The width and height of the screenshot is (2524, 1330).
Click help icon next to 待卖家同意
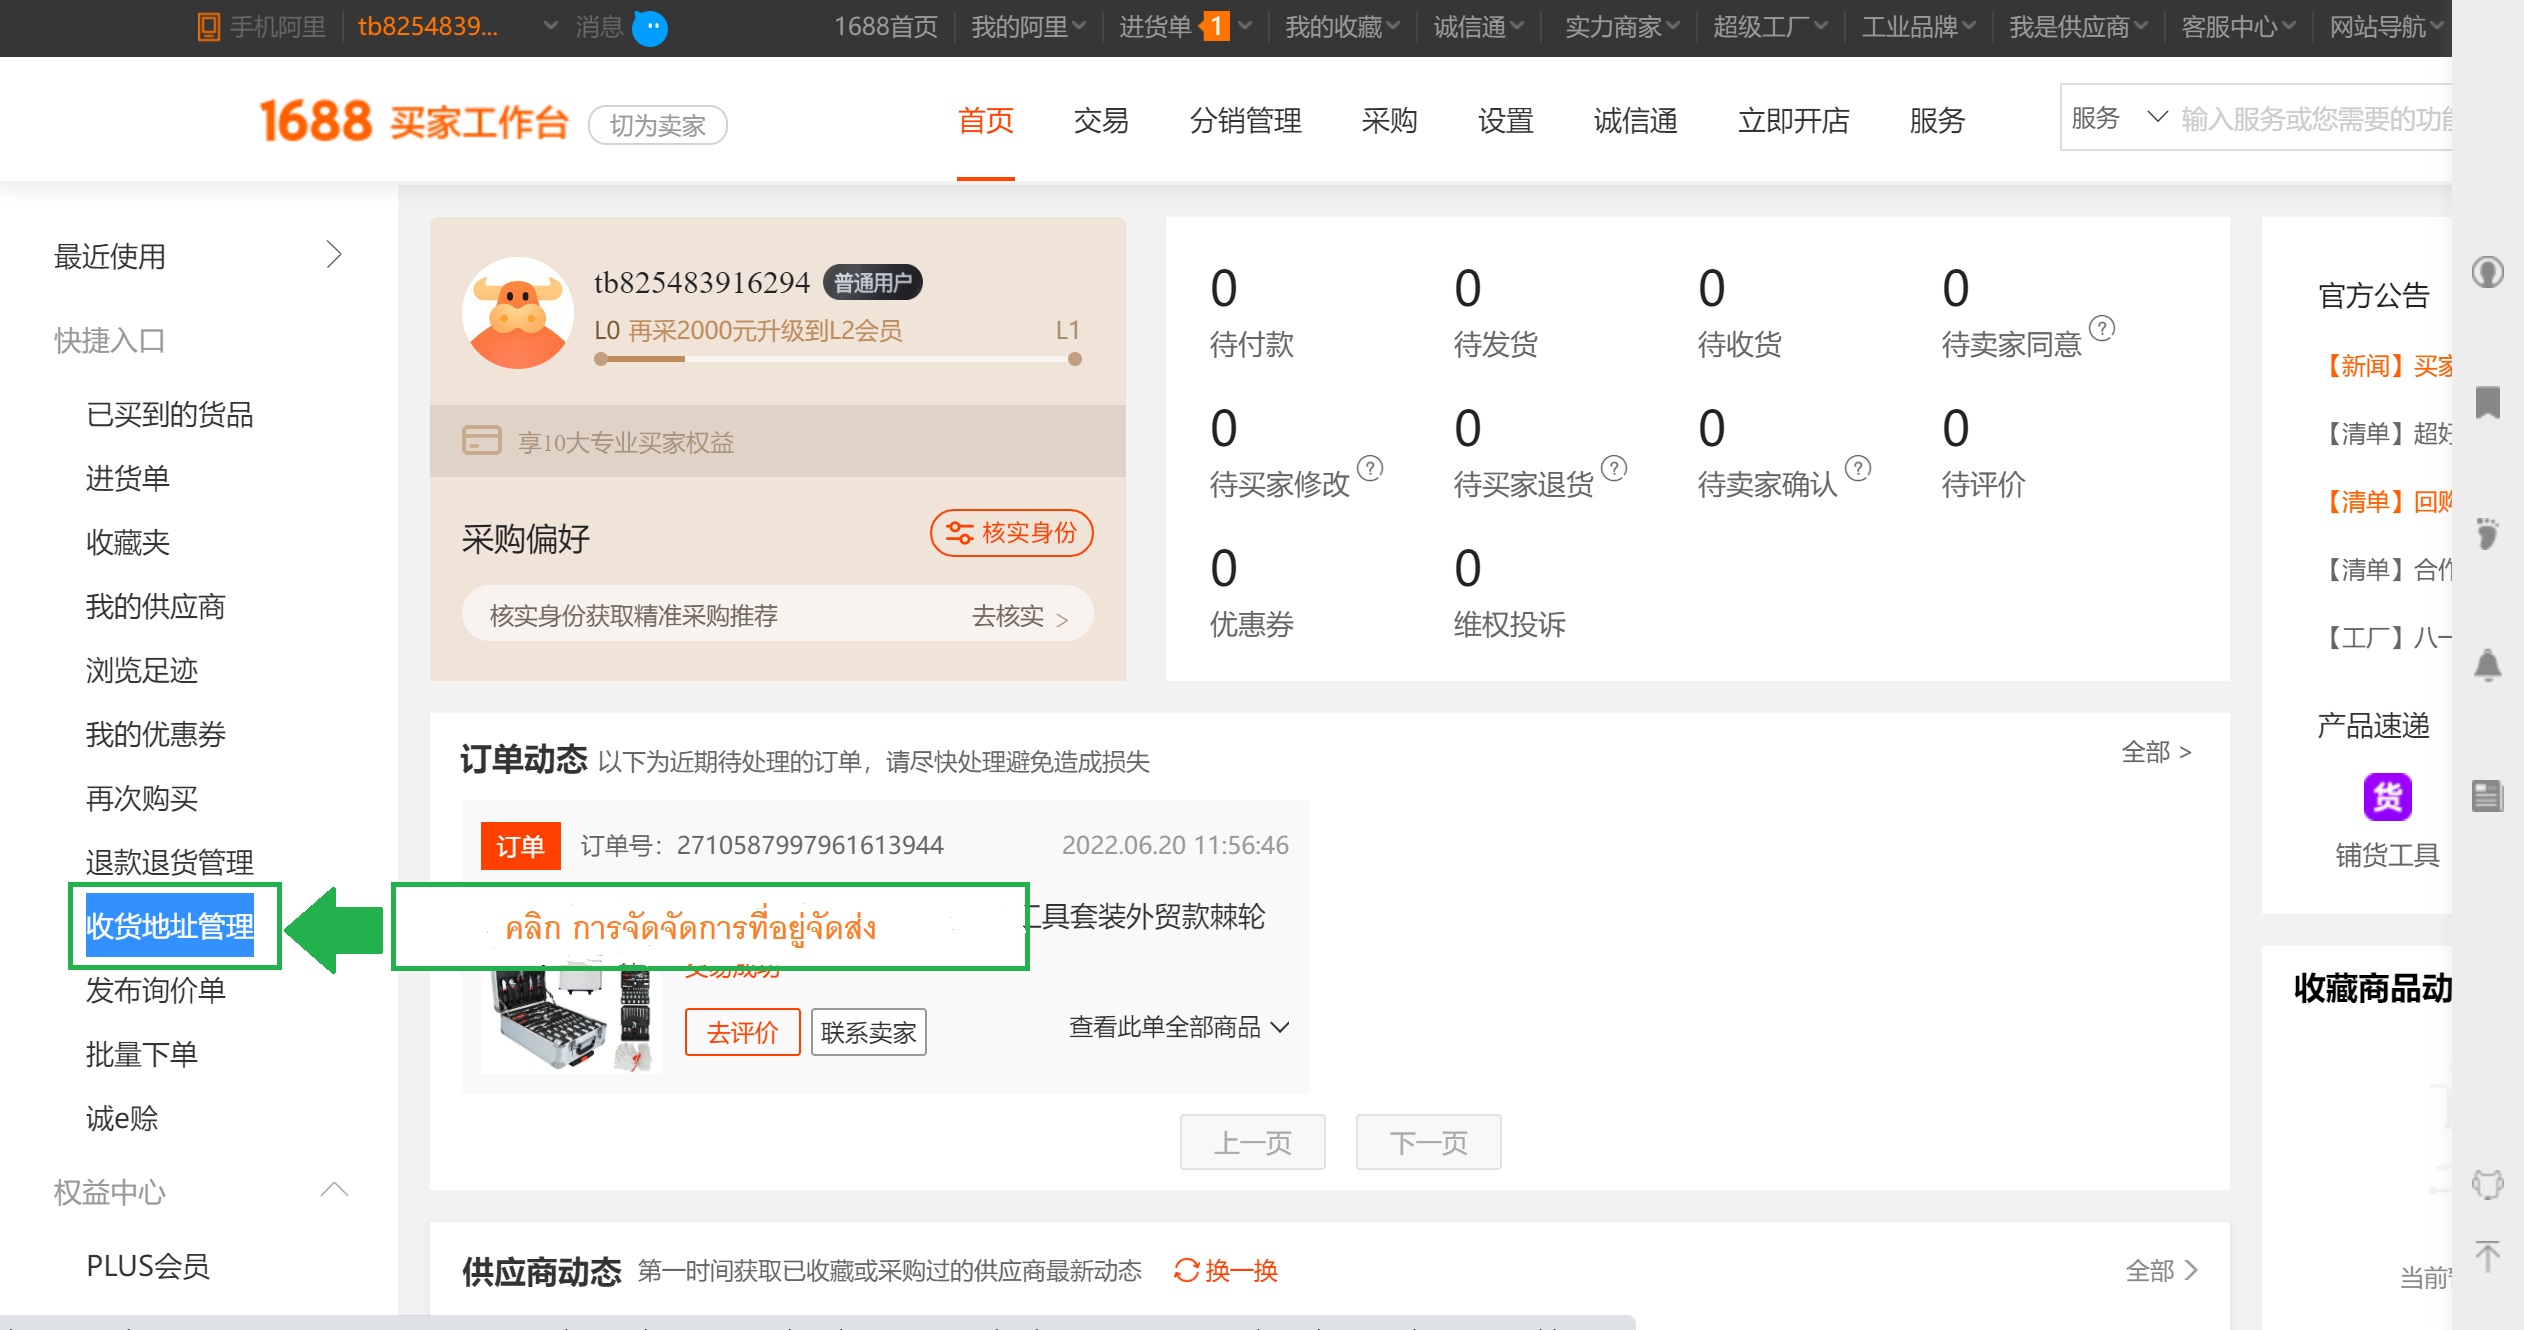coord(2102,328)
